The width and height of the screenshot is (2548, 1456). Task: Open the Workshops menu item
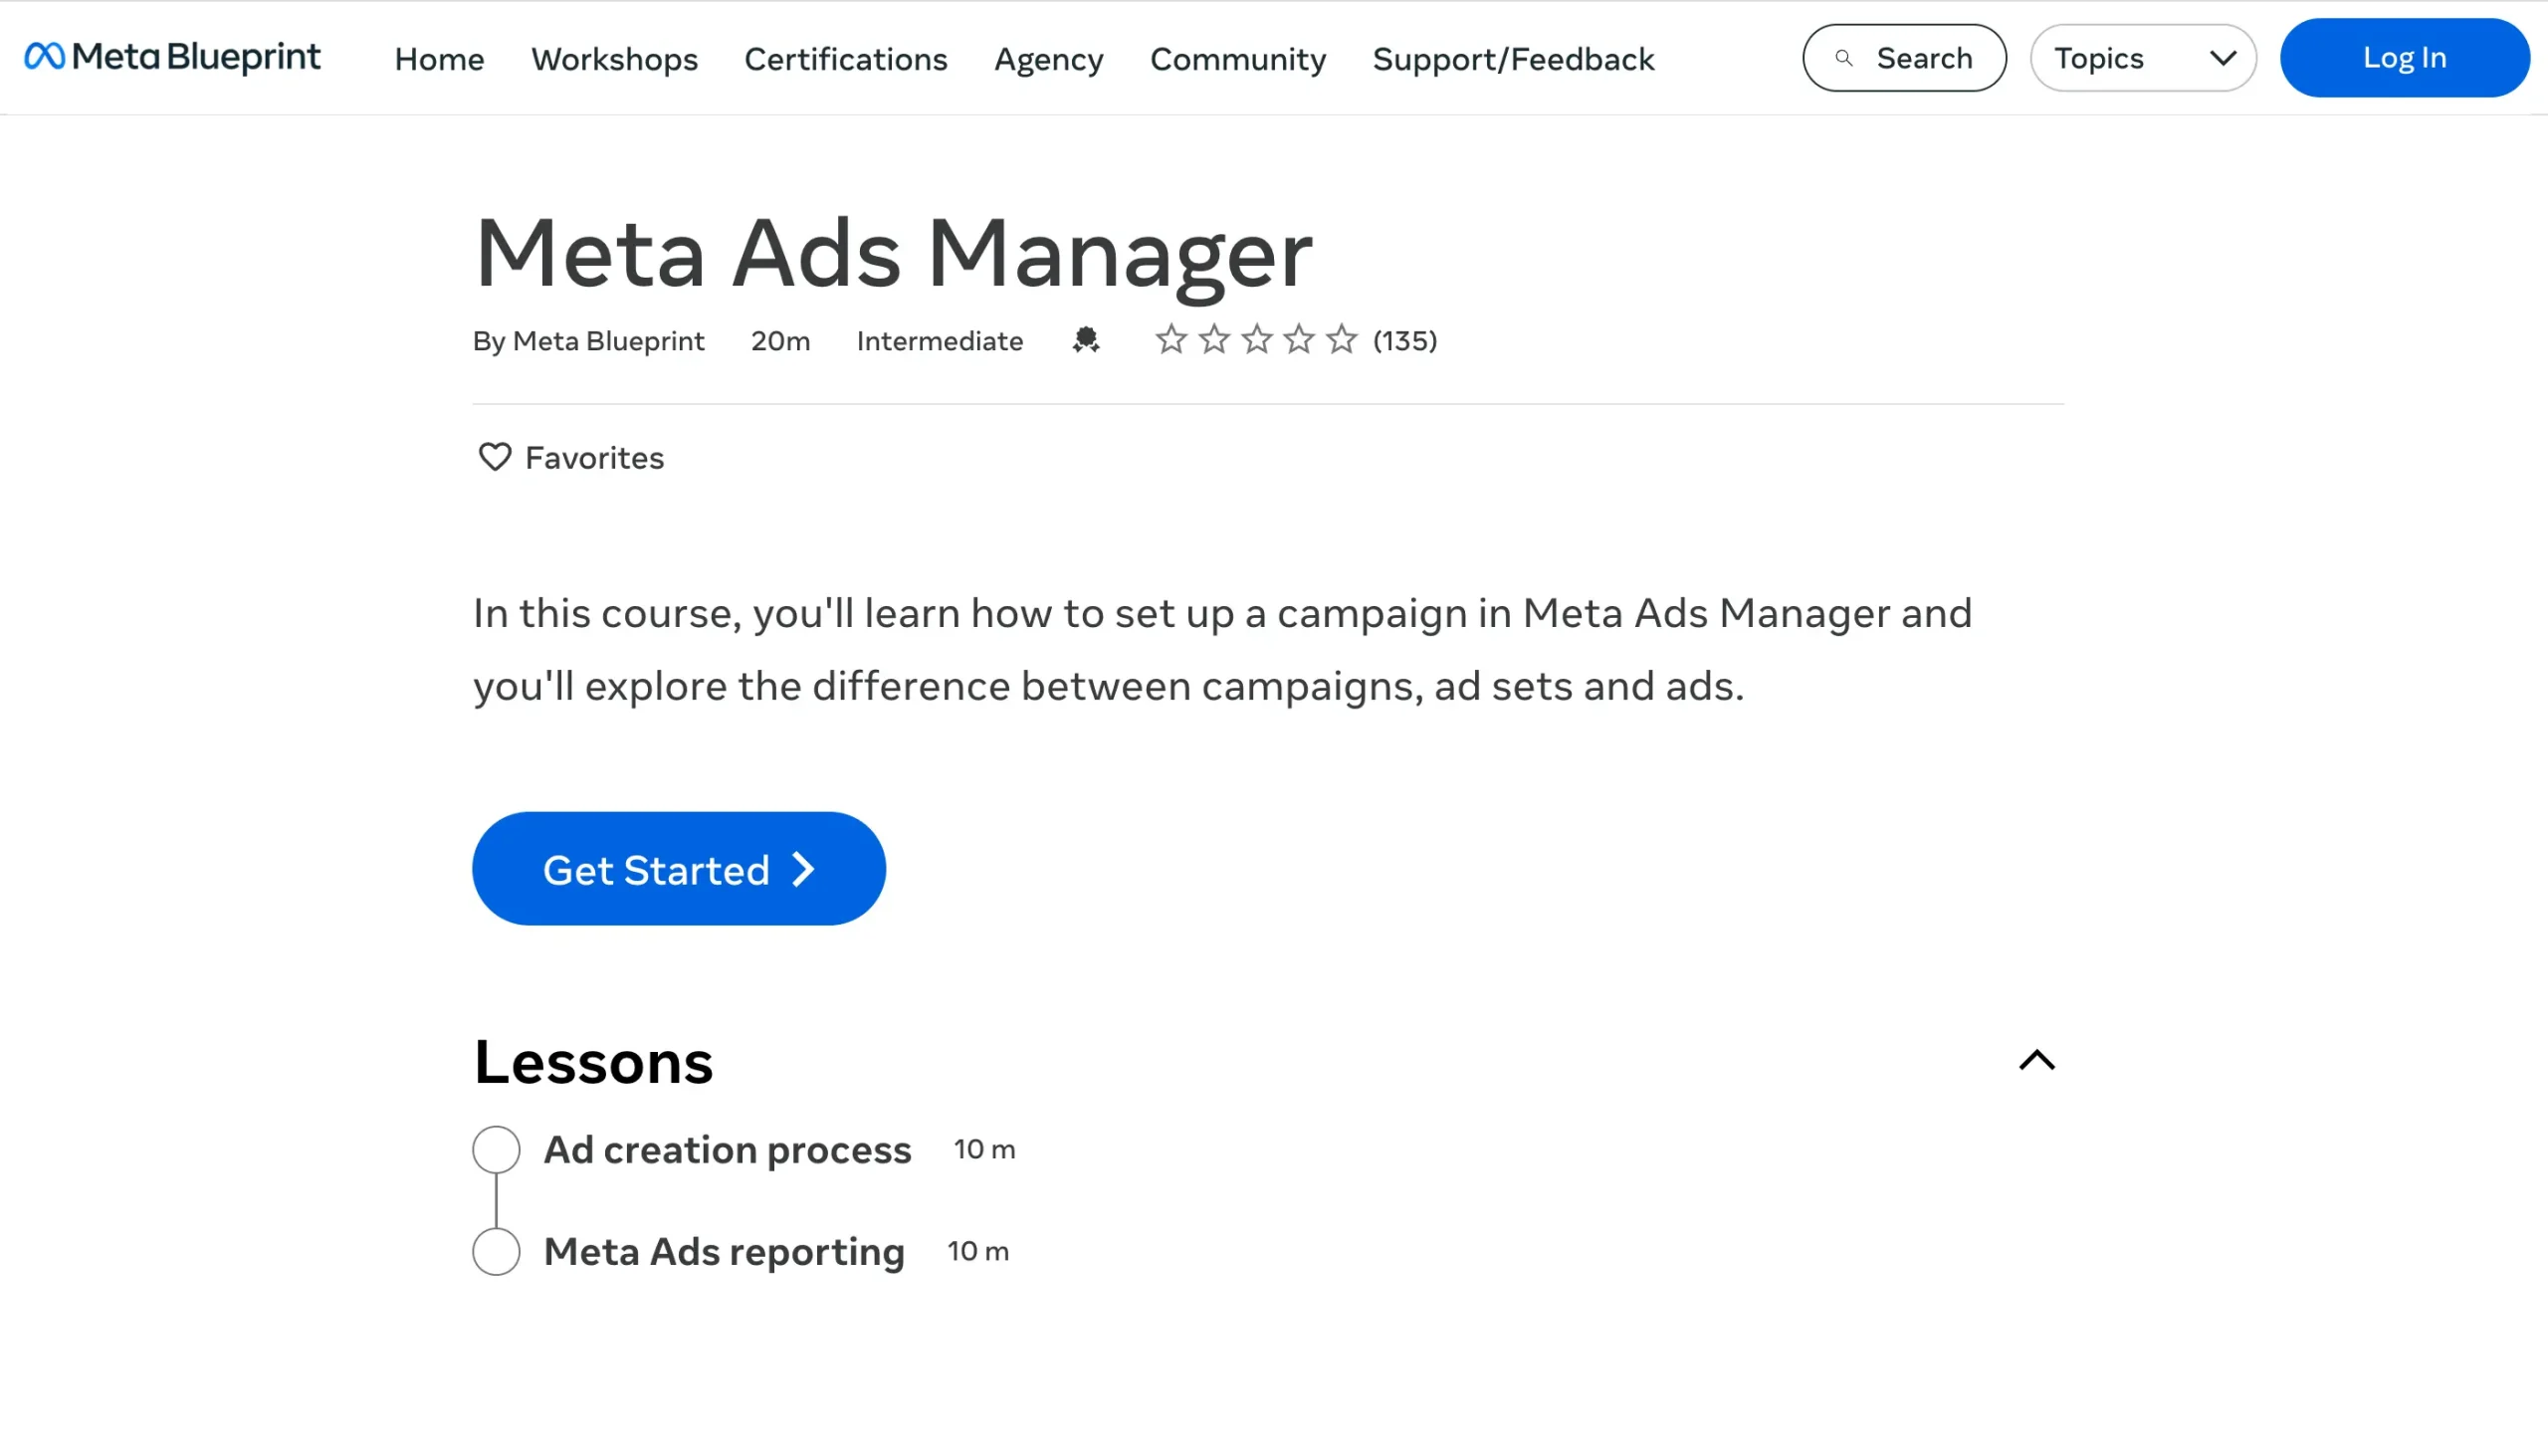click(x=614, y=59)
